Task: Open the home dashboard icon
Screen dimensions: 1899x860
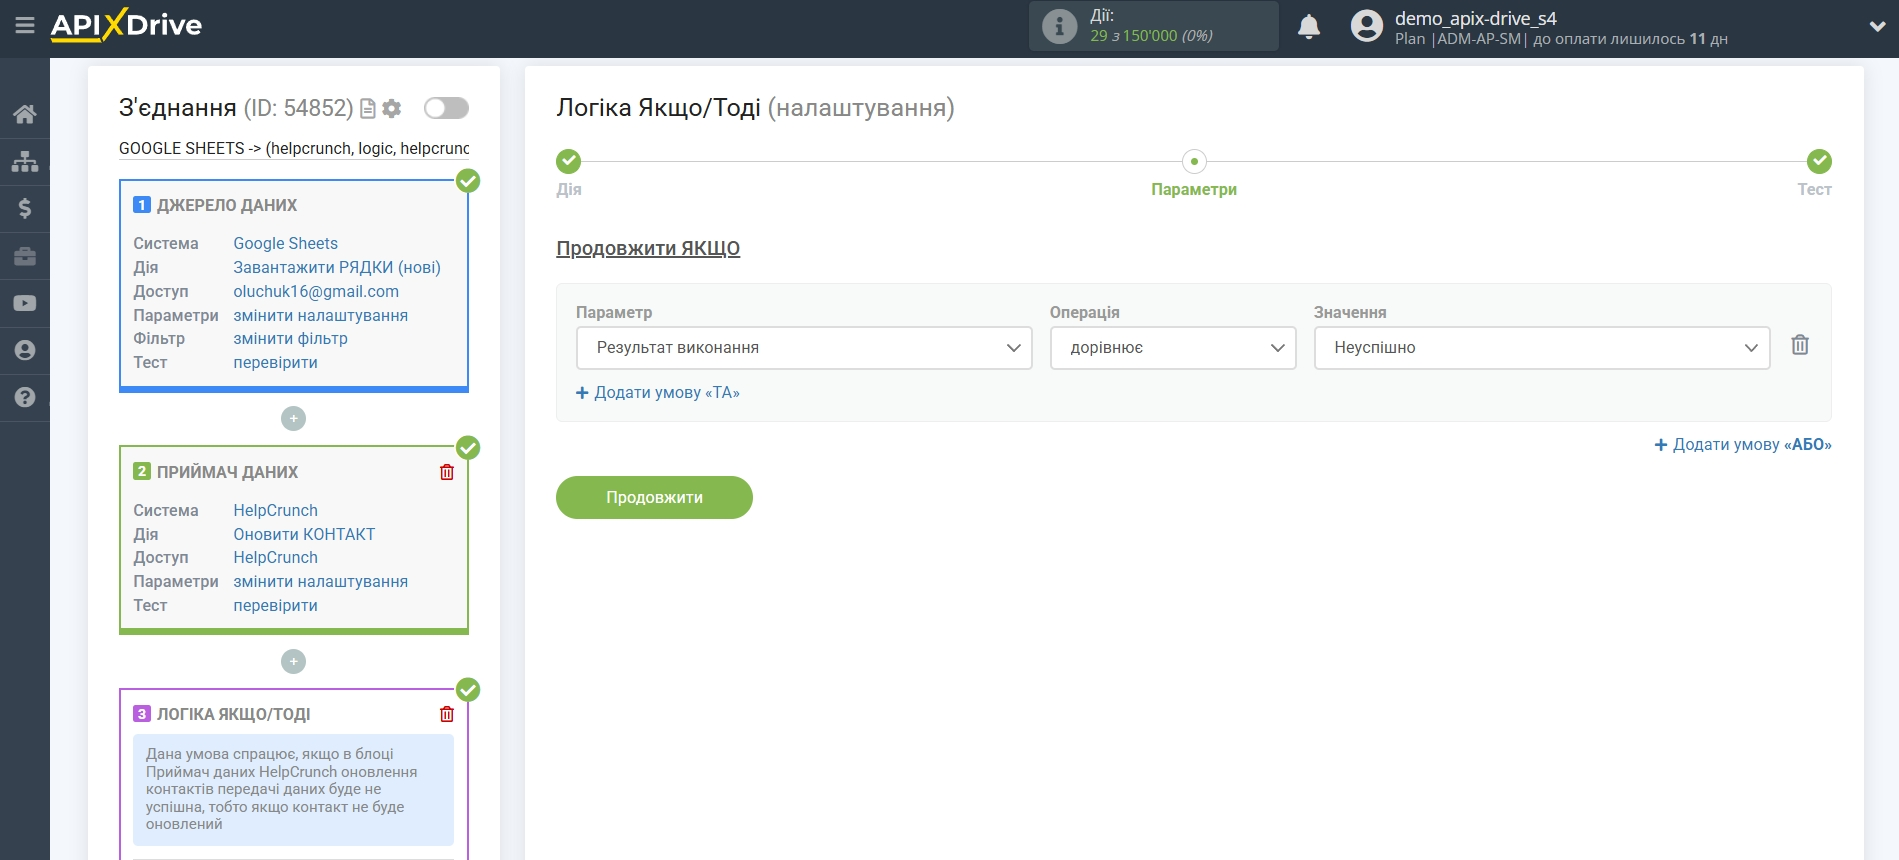Action: [25, 114]
